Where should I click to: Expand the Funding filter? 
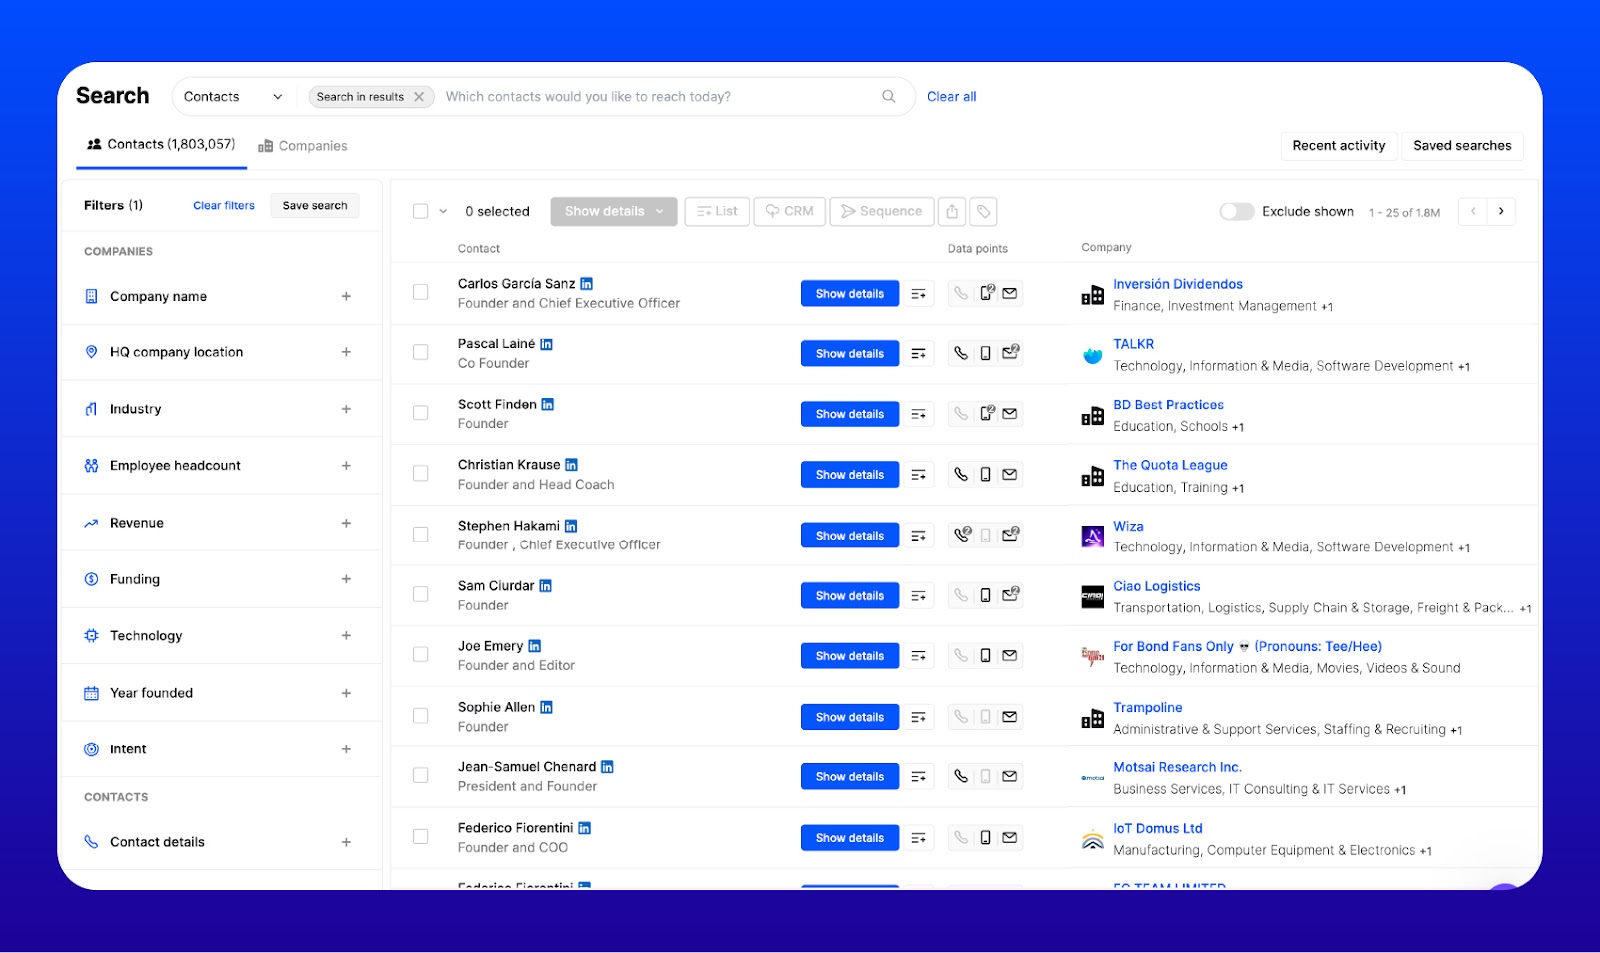click(x=346, y=579)
